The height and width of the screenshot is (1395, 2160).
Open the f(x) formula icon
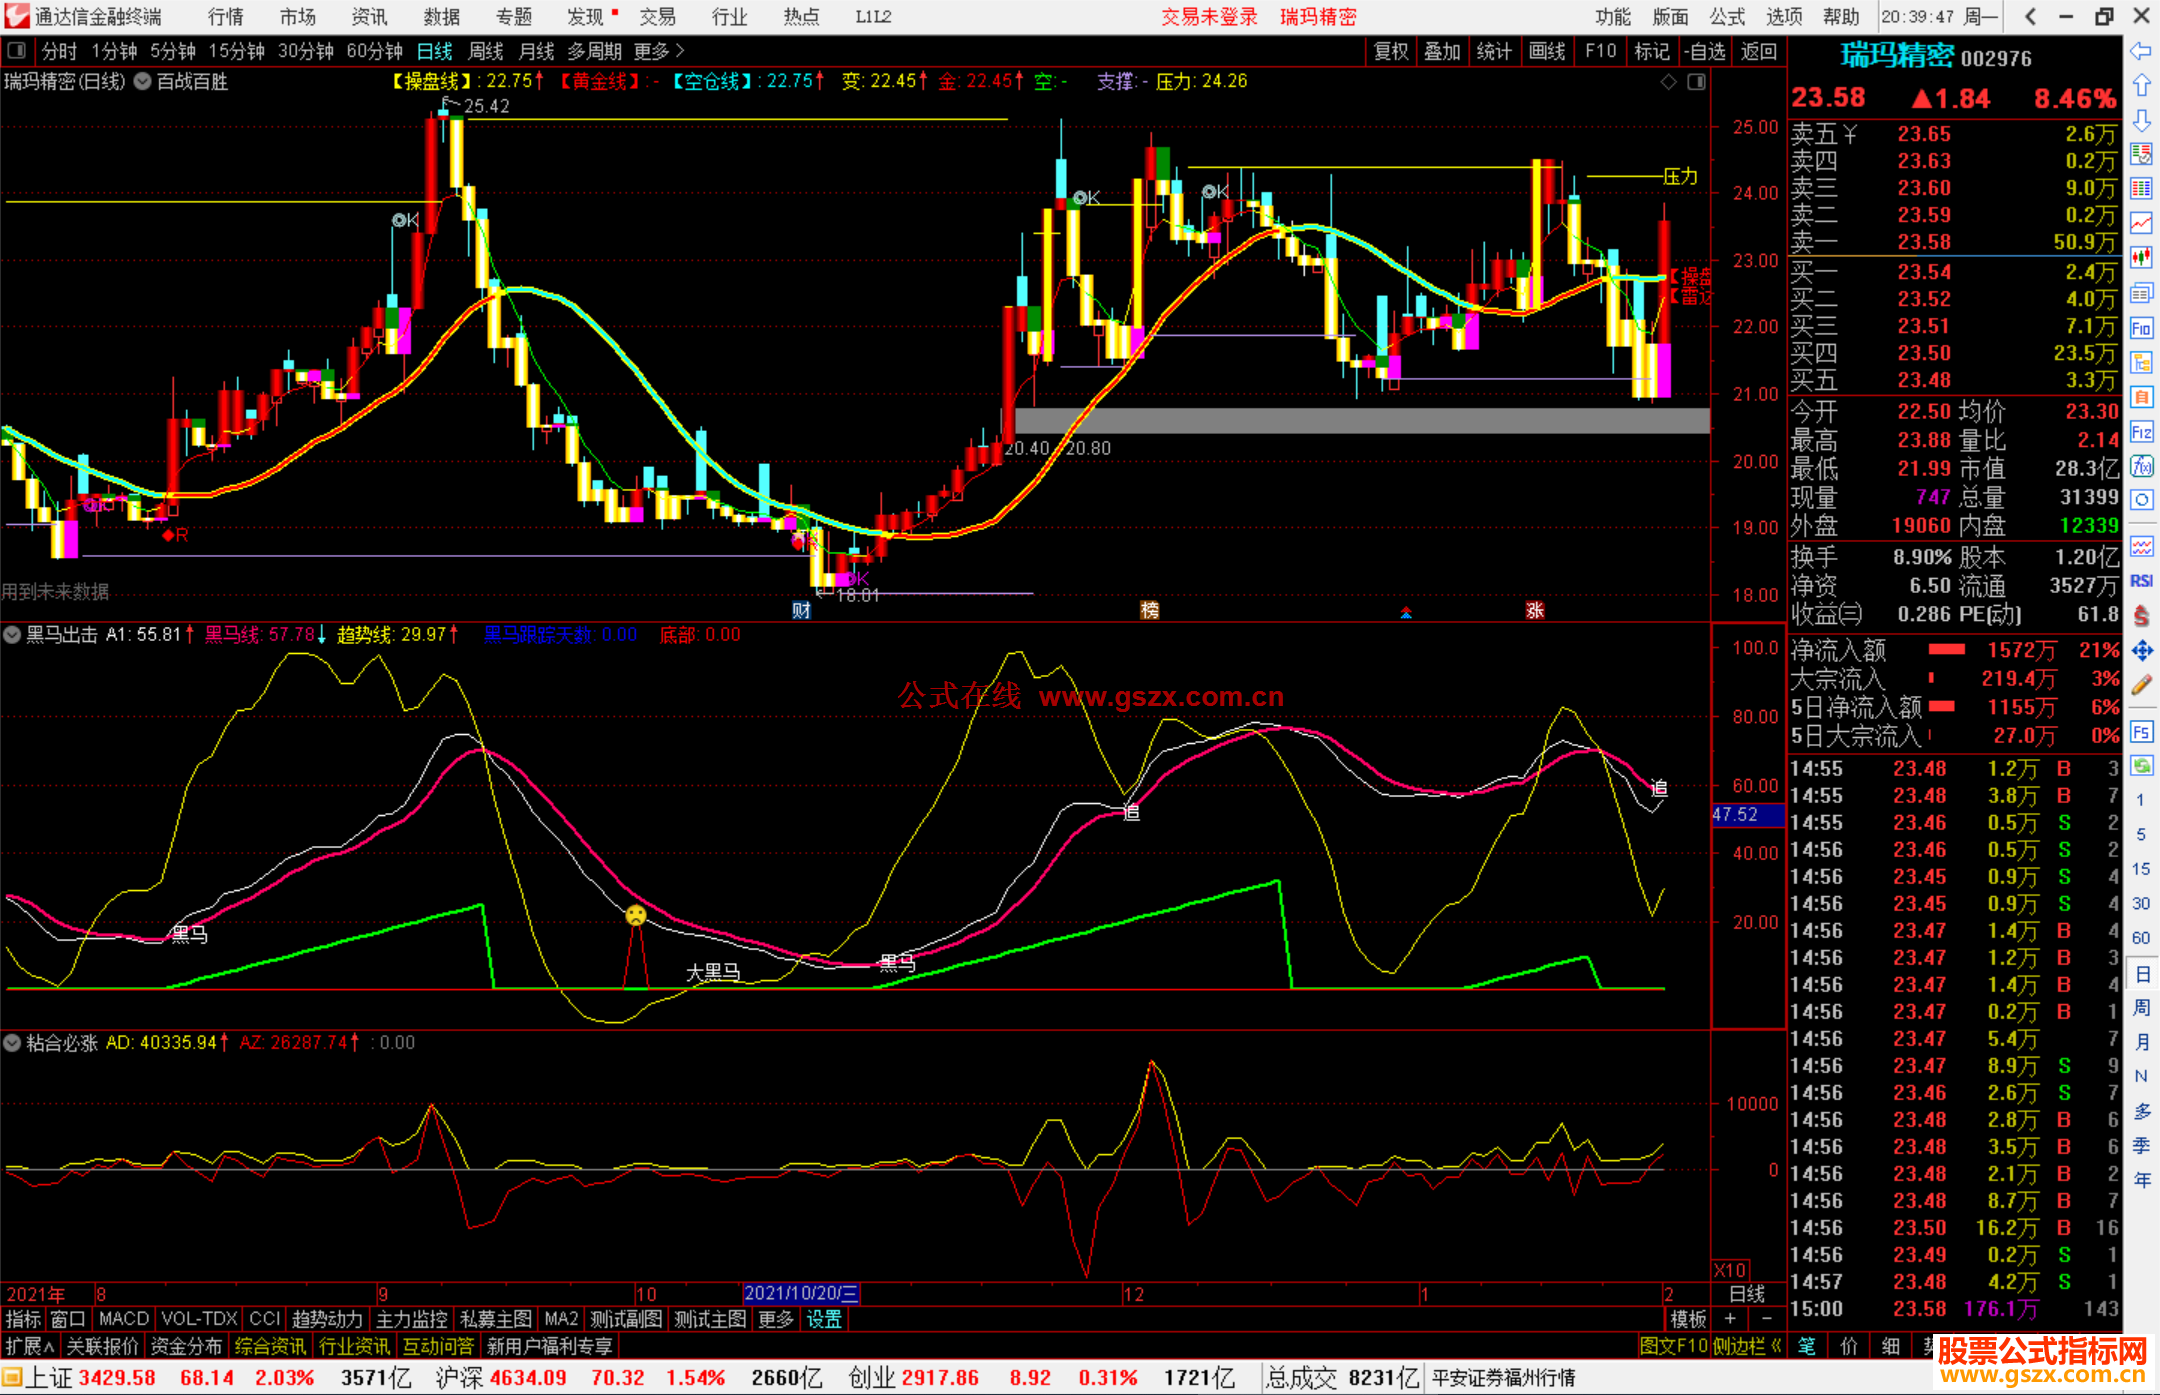coord(2141,466)
